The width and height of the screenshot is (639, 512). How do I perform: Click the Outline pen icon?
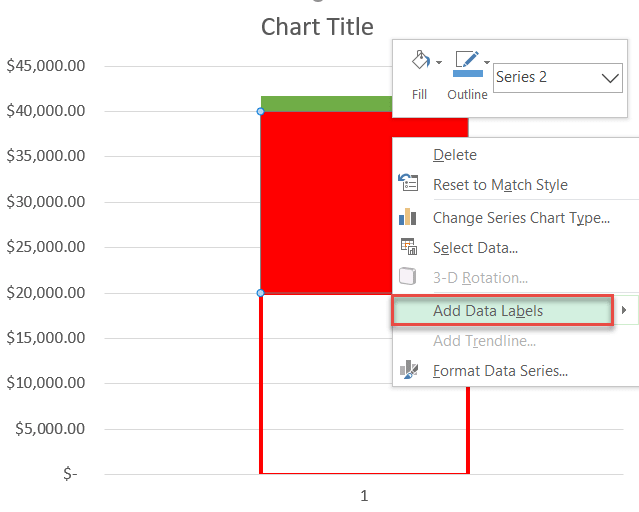pyautogui.click(x=466, y=62)
